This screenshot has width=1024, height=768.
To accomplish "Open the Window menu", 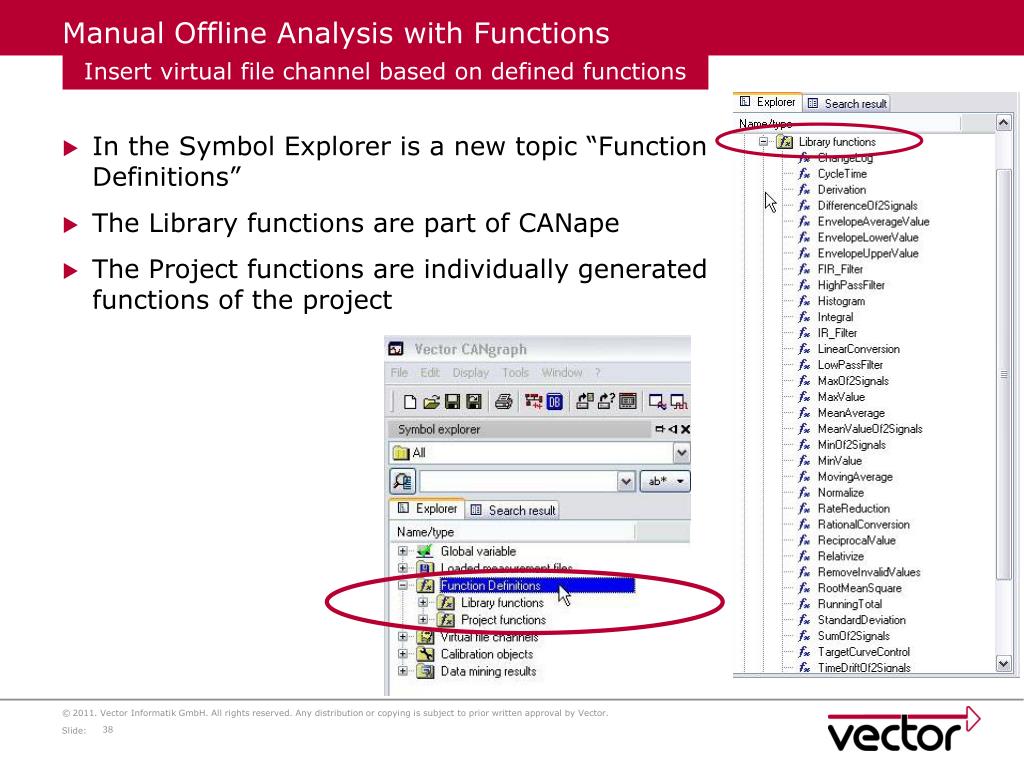I will [x=562, y=372].
